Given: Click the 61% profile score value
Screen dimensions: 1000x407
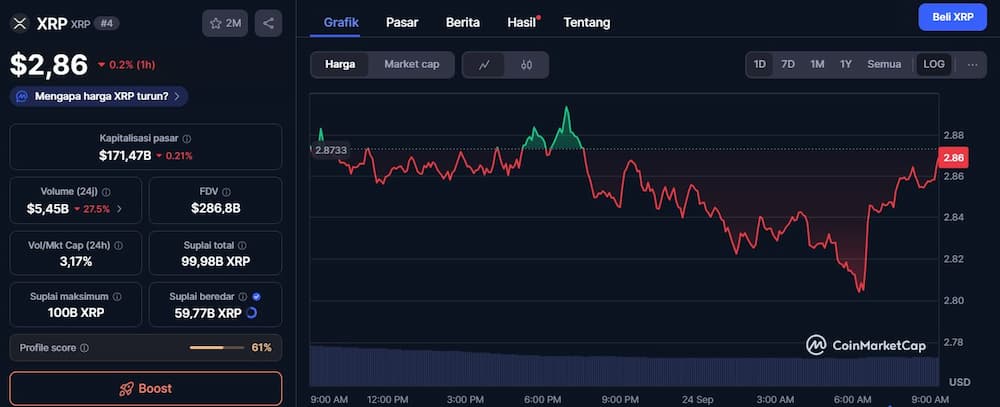Looking at the screenshot, I should (x=261, y=348).
